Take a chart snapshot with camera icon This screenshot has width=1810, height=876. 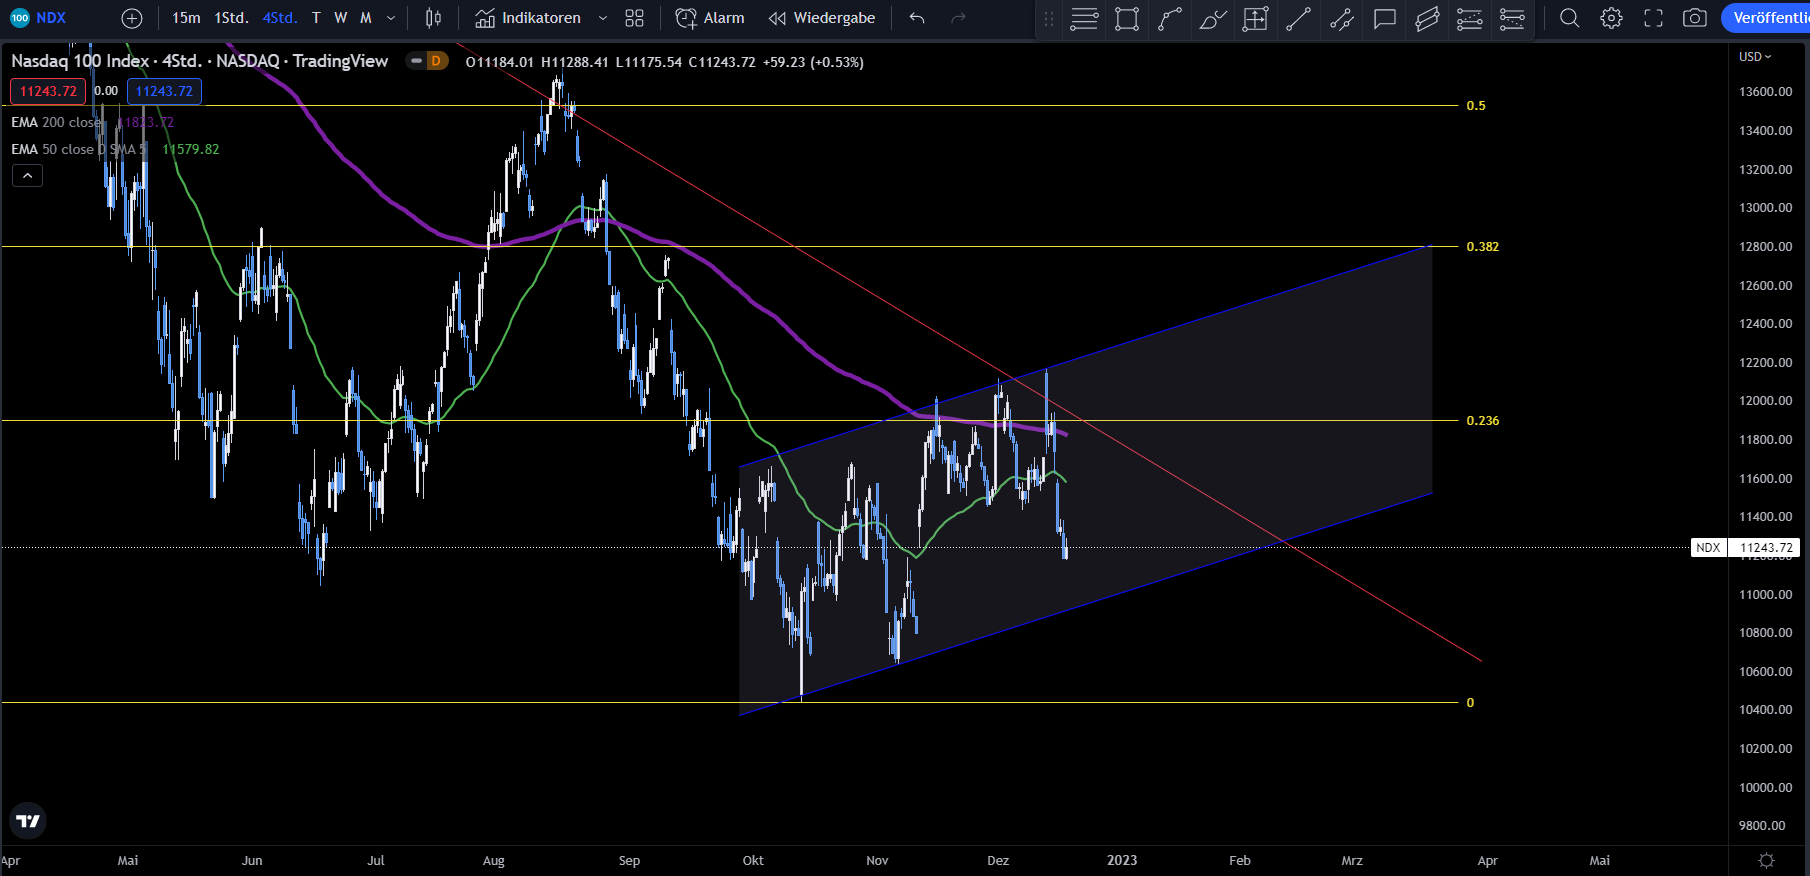[1695, 18]
